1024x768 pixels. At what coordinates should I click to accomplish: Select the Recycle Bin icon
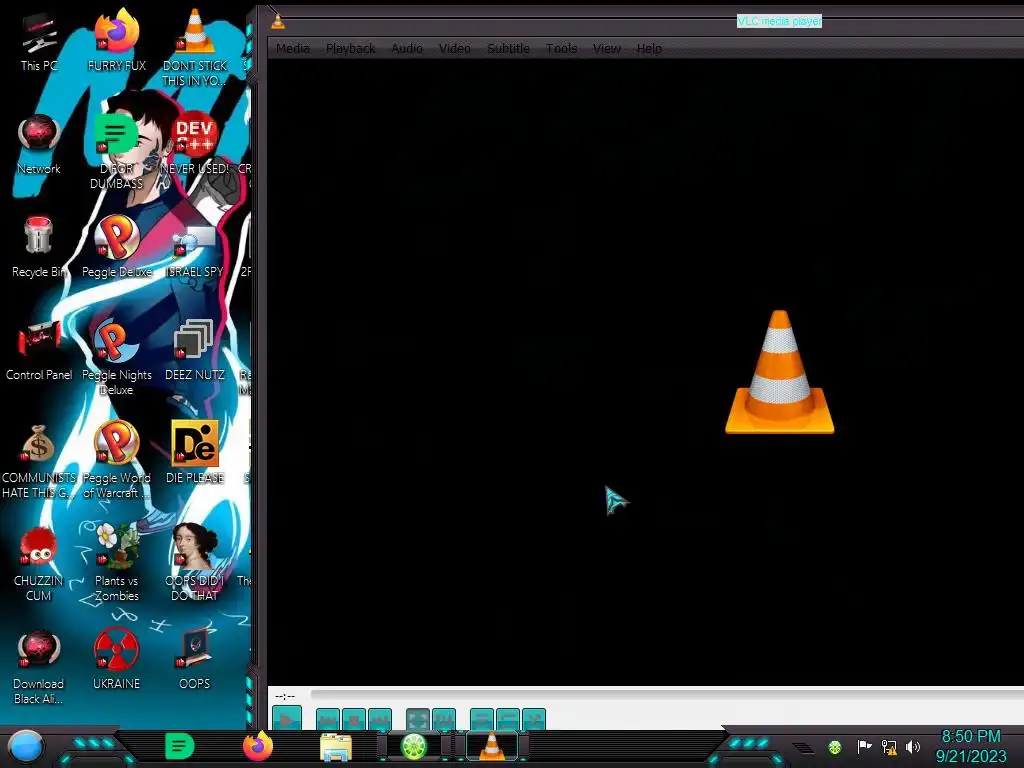point(39,248)
